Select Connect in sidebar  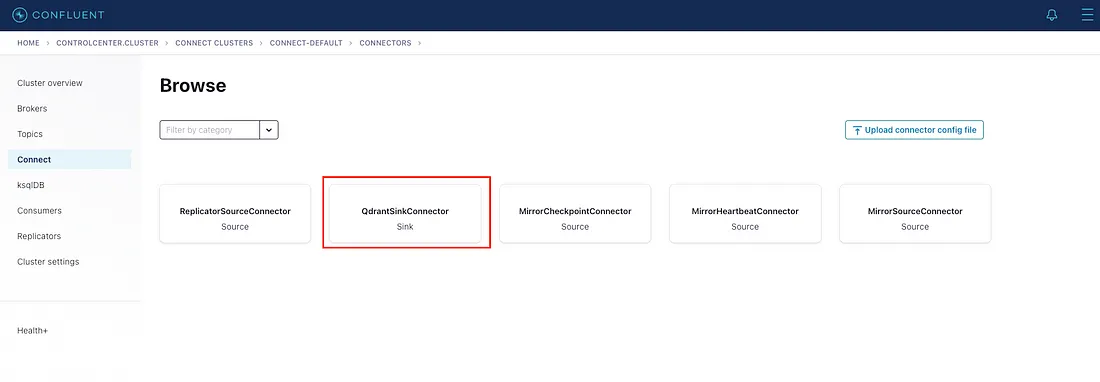coord(69,160)
